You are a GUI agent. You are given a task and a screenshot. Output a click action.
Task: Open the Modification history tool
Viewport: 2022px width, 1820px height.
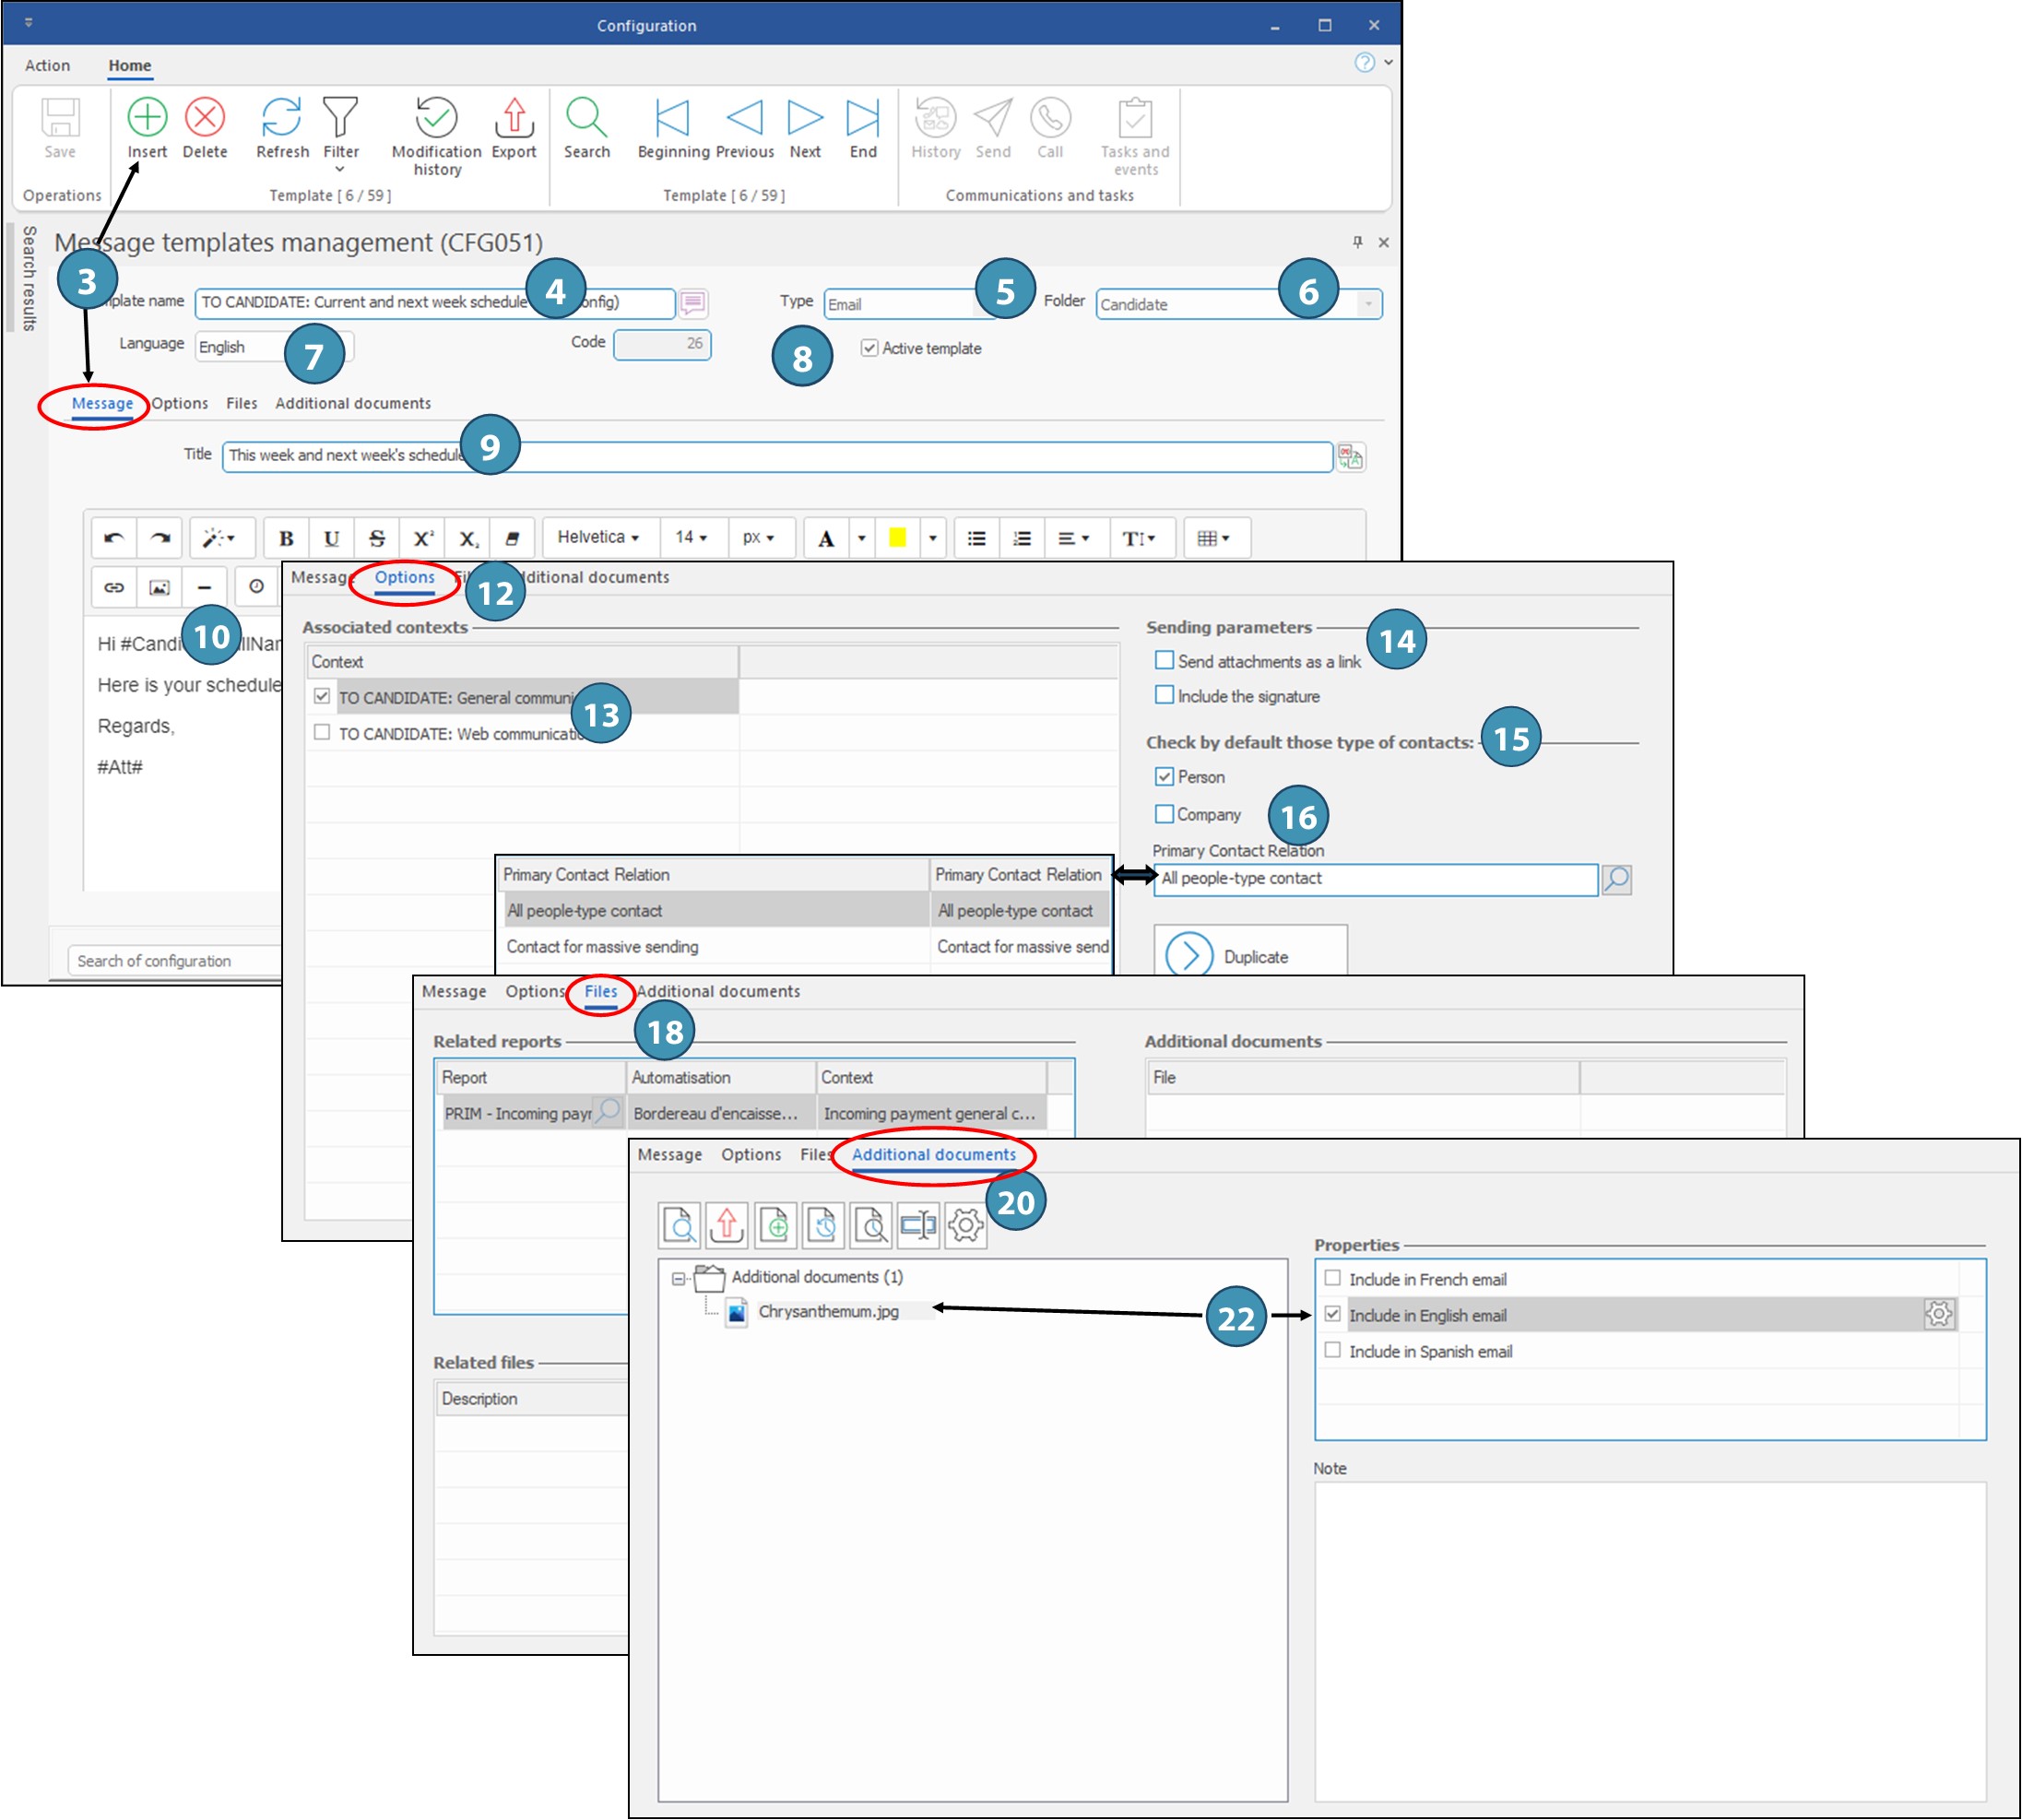[436, 118]
